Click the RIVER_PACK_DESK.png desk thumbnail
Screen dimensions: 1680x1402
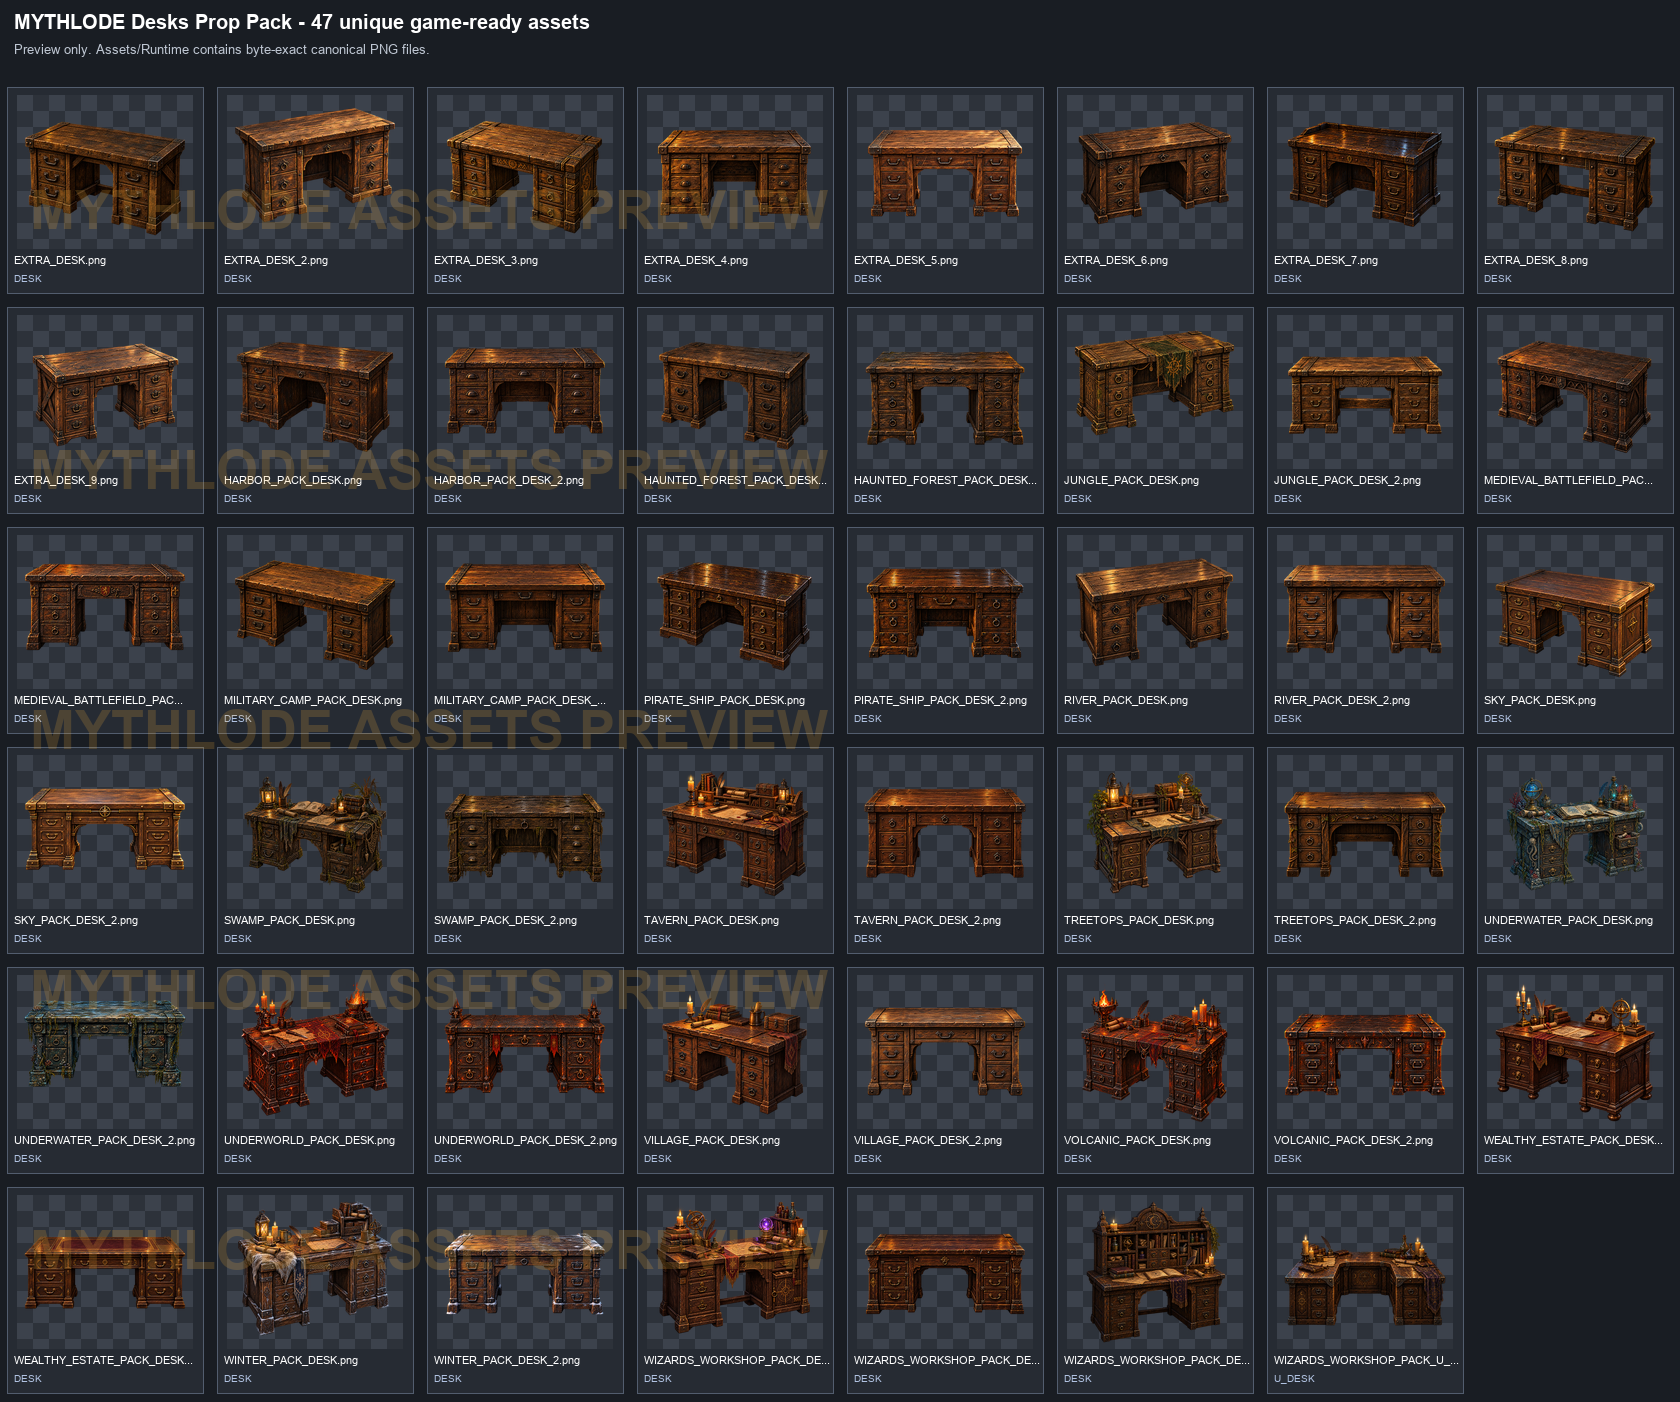click(1155, 612)
